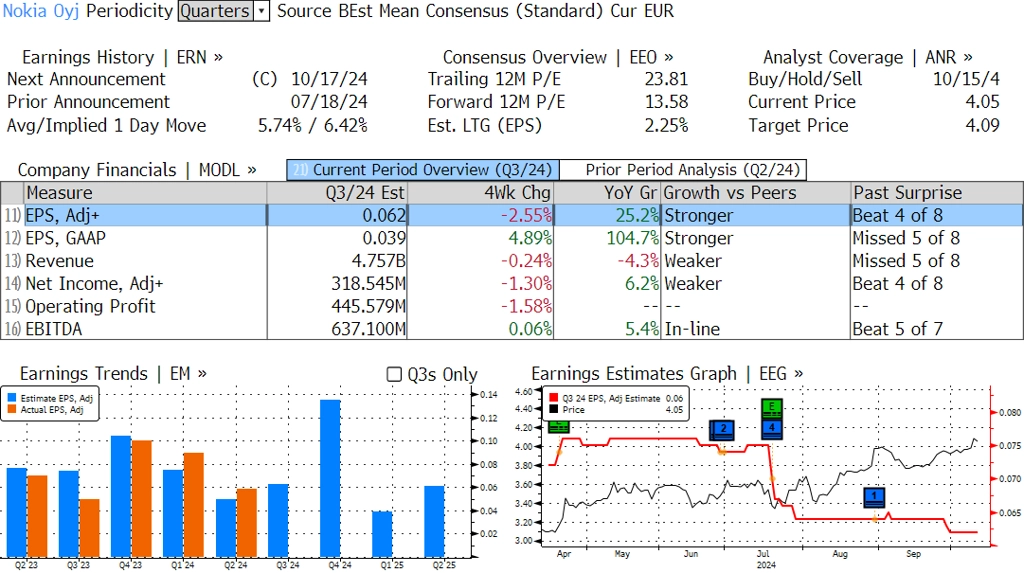The image size is (1024, 573).
Task: Switch to Prior Period Analysis (Q2/24) tab
Action: click(x=684, y=170)
